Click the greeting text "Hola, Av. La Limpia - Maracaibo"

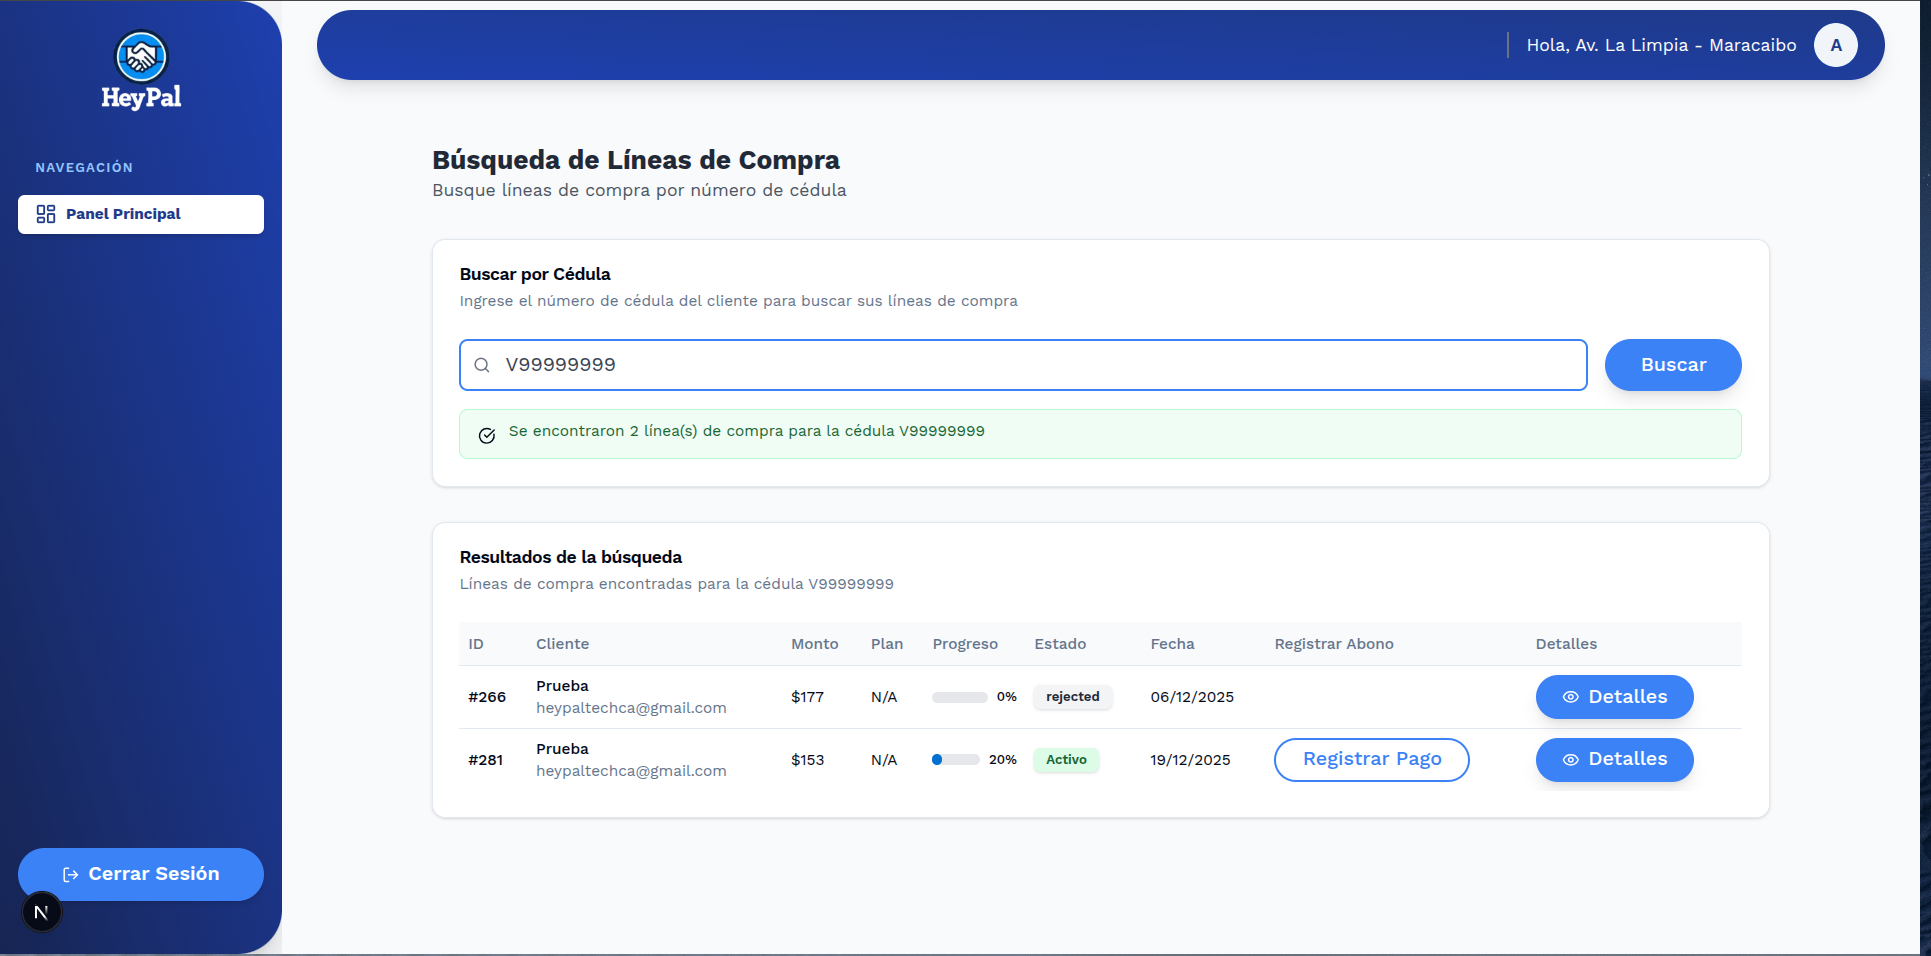pyautogui.click(x=1661, y=45)
